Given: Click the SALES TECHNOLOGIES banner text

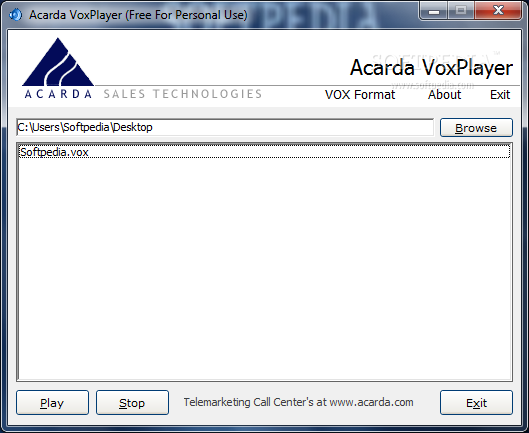Looking at the screenshot, I should (183, 94).
